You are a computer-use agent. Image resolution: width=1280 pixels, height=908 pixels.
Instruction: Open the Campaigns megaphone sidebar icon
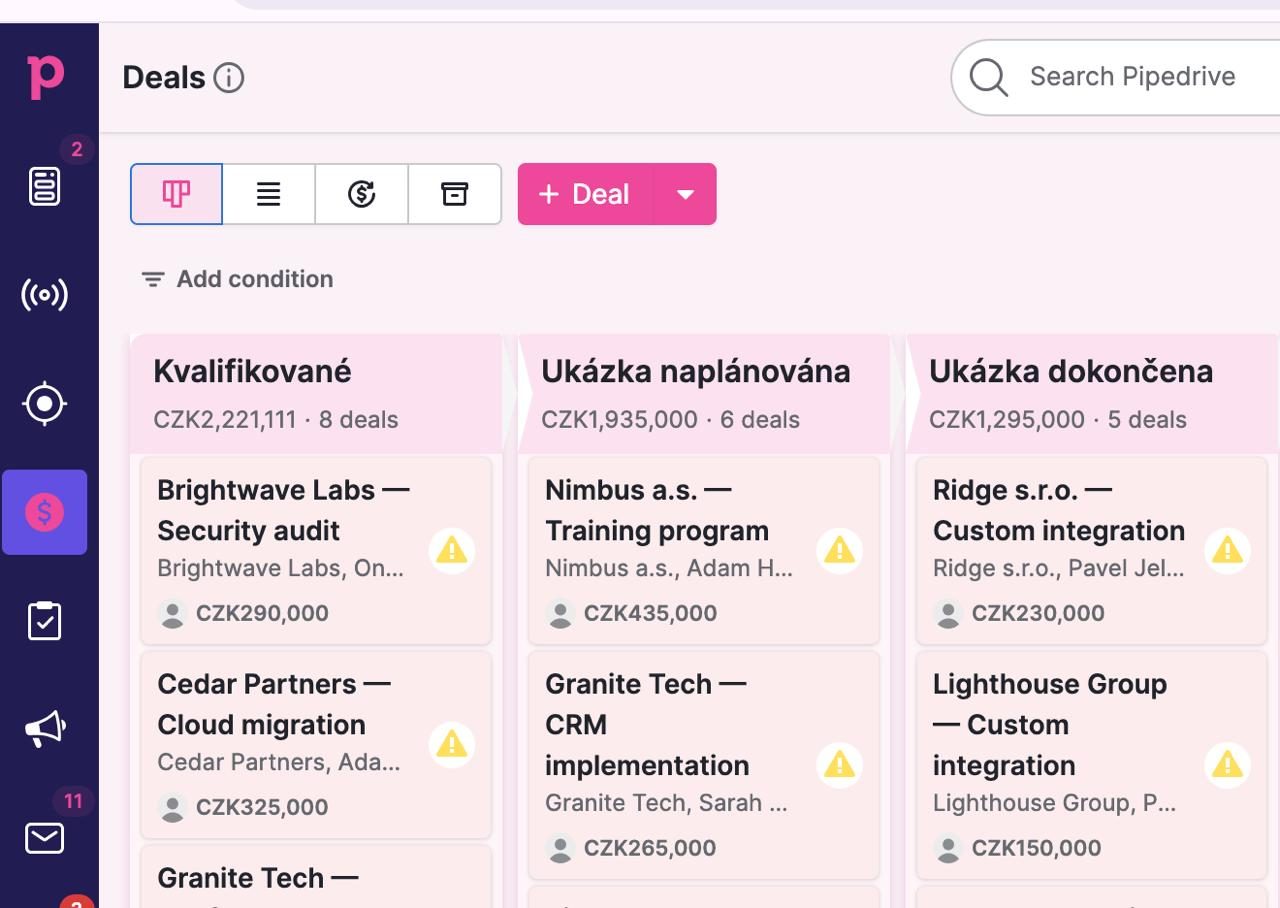click(x=45, y=729)
